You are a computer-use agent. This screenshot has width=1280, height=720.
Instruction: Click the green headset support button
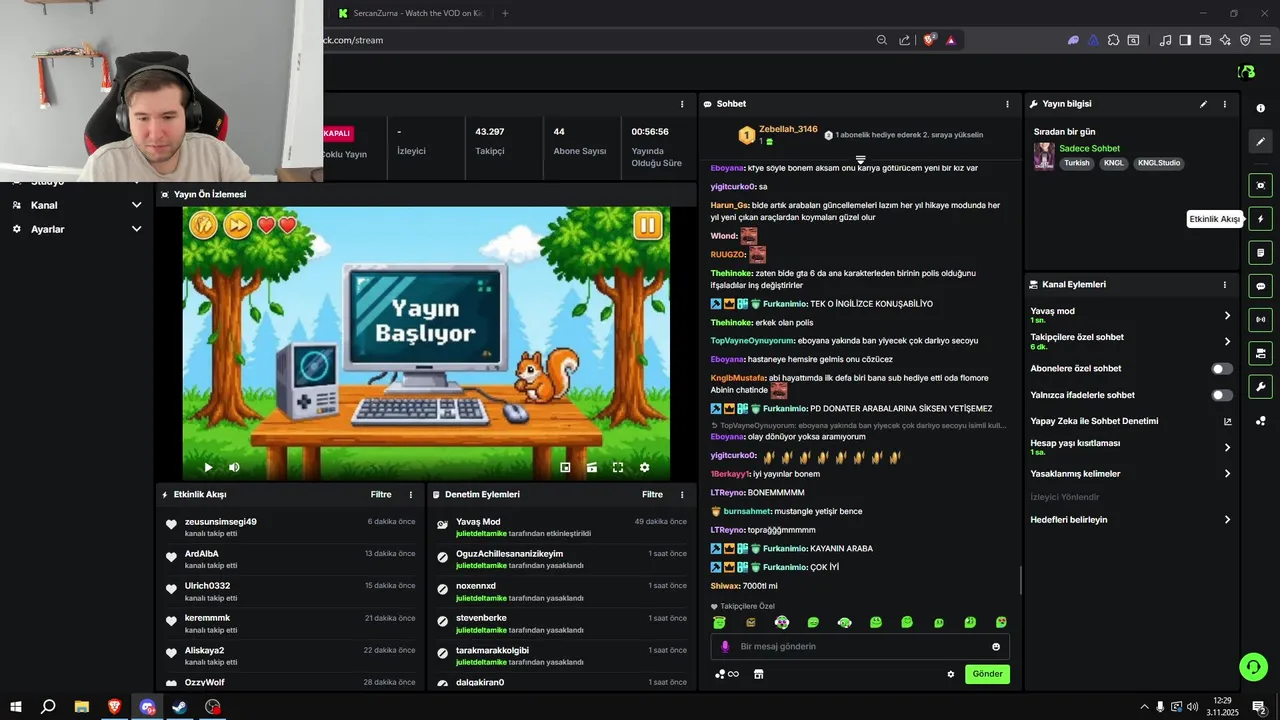pyautogui.click(x=1253, y=666)
